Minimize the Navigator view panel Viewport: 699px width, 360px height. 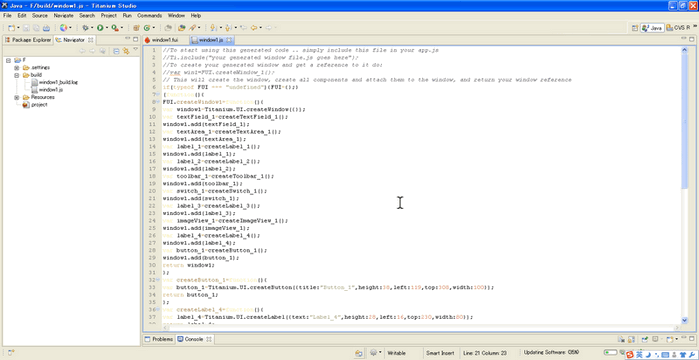(x=127, y=39)
